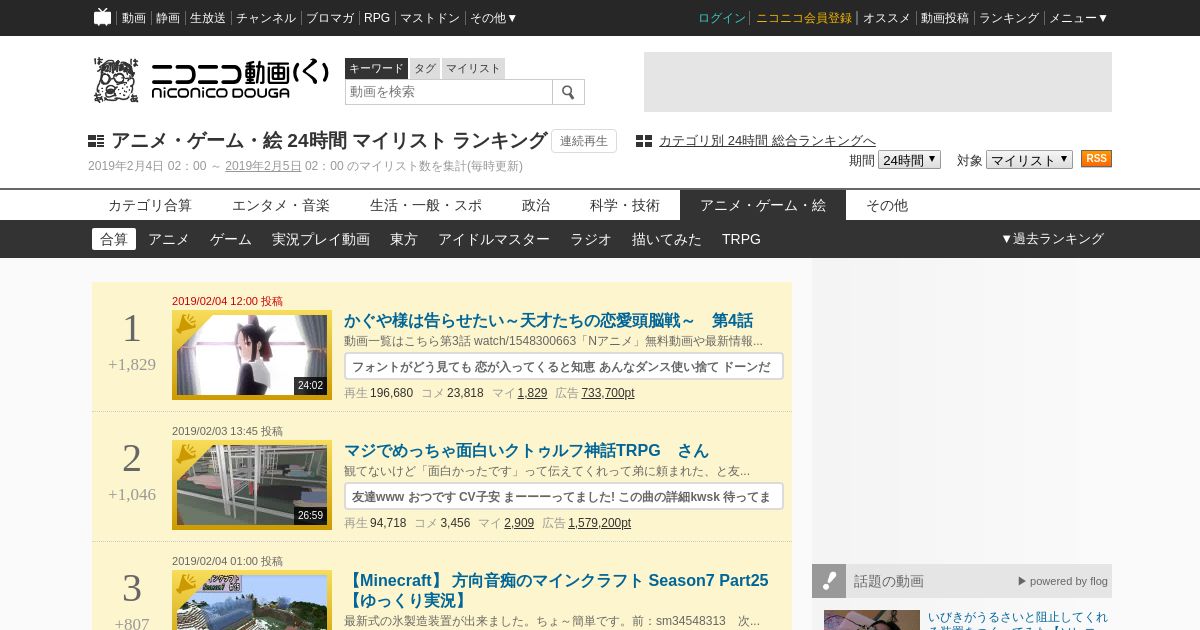
Task: Select the マイリスト search tab
Action: [x=473, y=68]
